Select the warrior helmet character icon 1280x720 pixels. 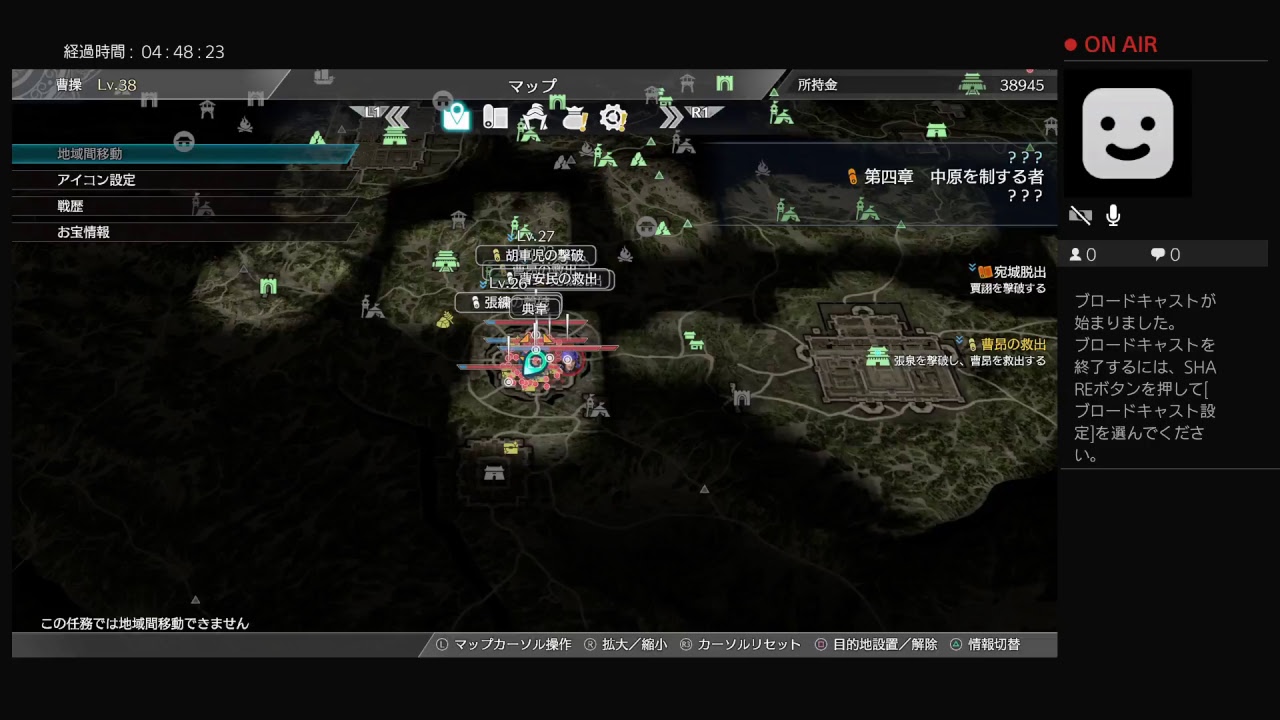coord(537,118)
